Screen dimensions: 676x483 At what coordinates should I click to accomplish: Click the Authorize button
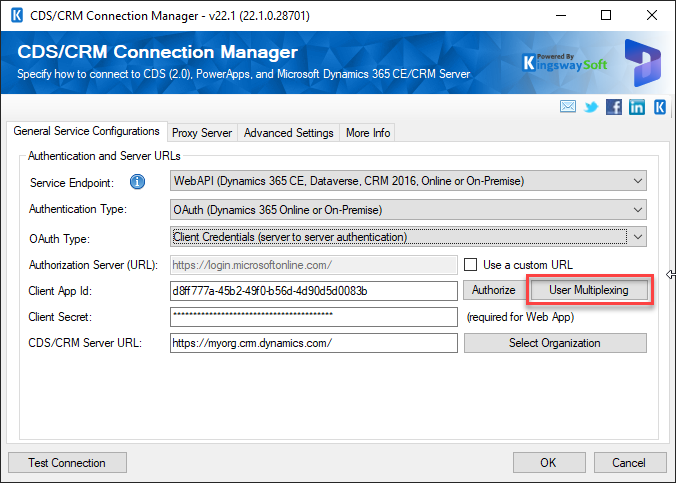pos(493,290)
